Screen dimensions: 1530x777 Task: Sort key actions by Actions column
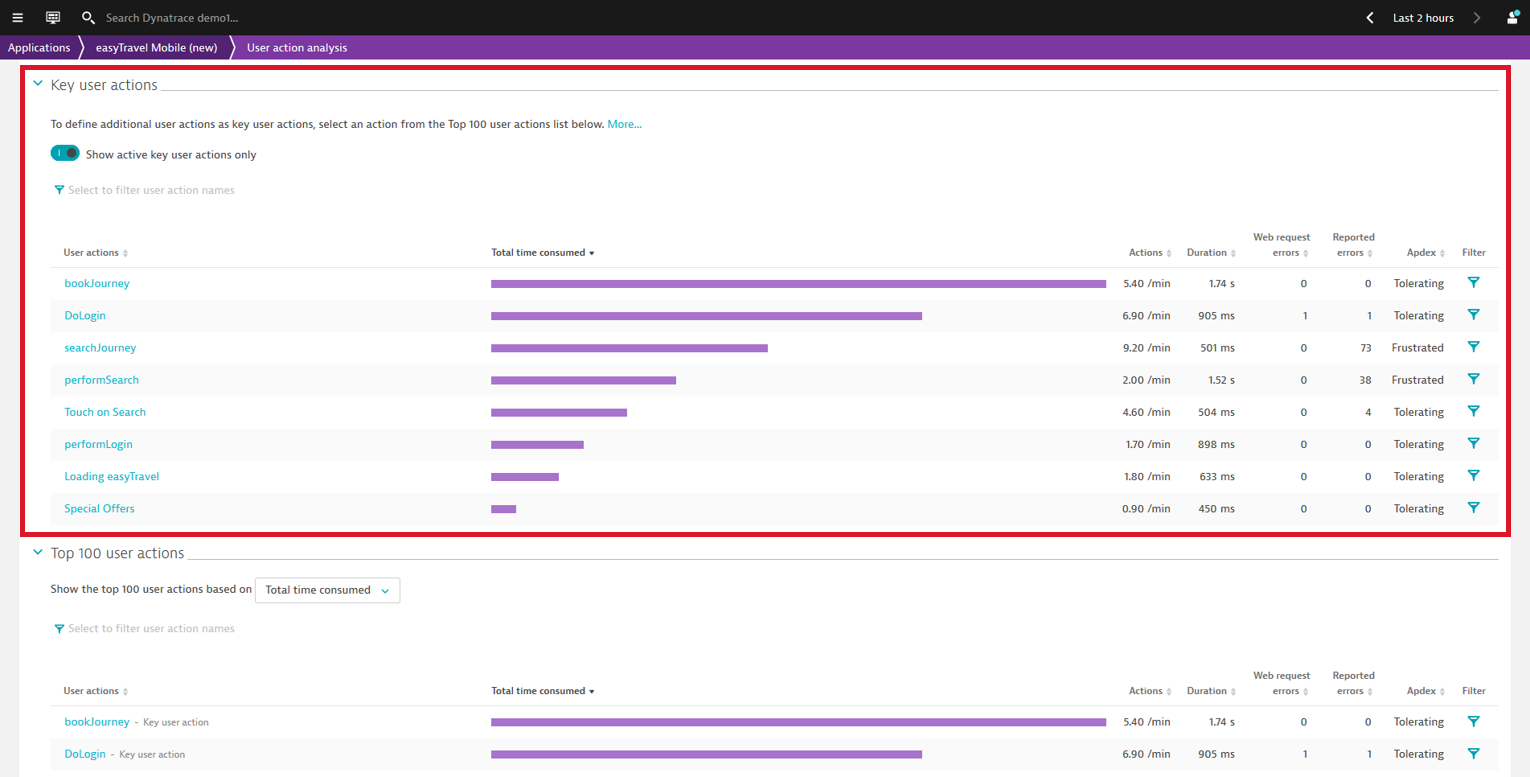[1150, 253]
